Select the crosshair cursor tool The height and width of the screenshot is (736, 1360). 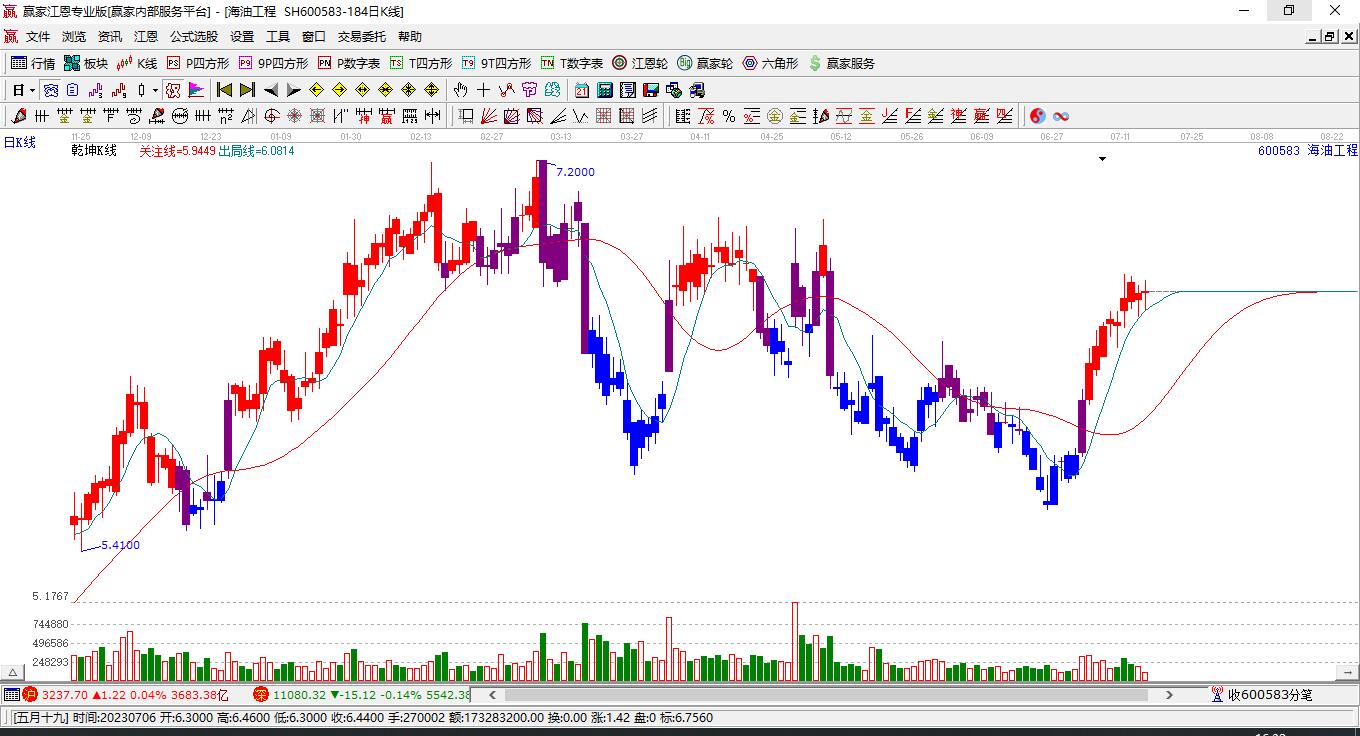tap(484, 90)
